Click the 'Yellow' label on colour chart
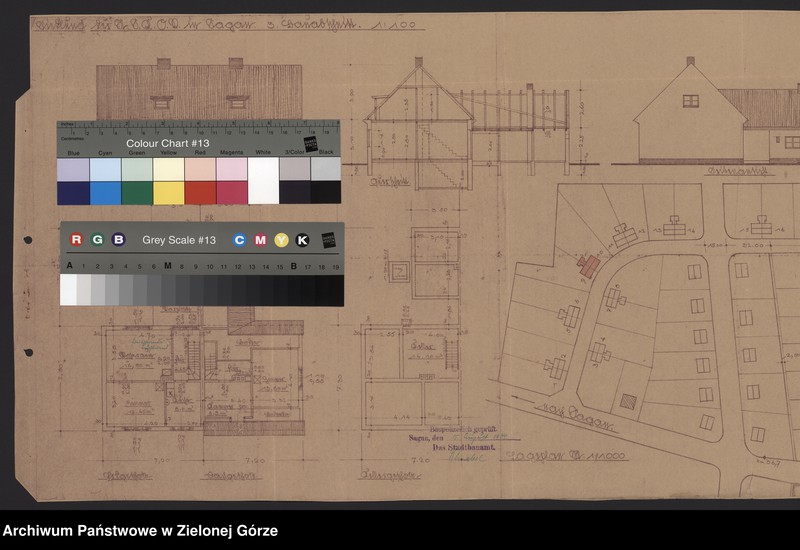This screenshot has height=550, width=800. 168,153
